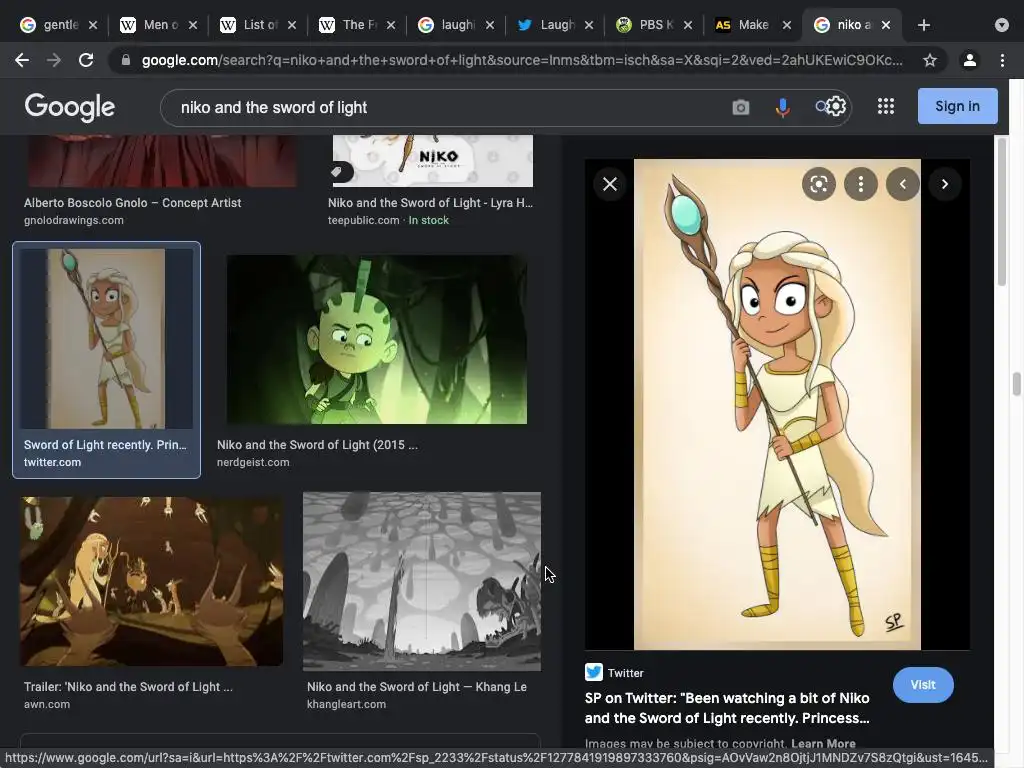Close the active 'niko a' tab

[x=886, y=25]
